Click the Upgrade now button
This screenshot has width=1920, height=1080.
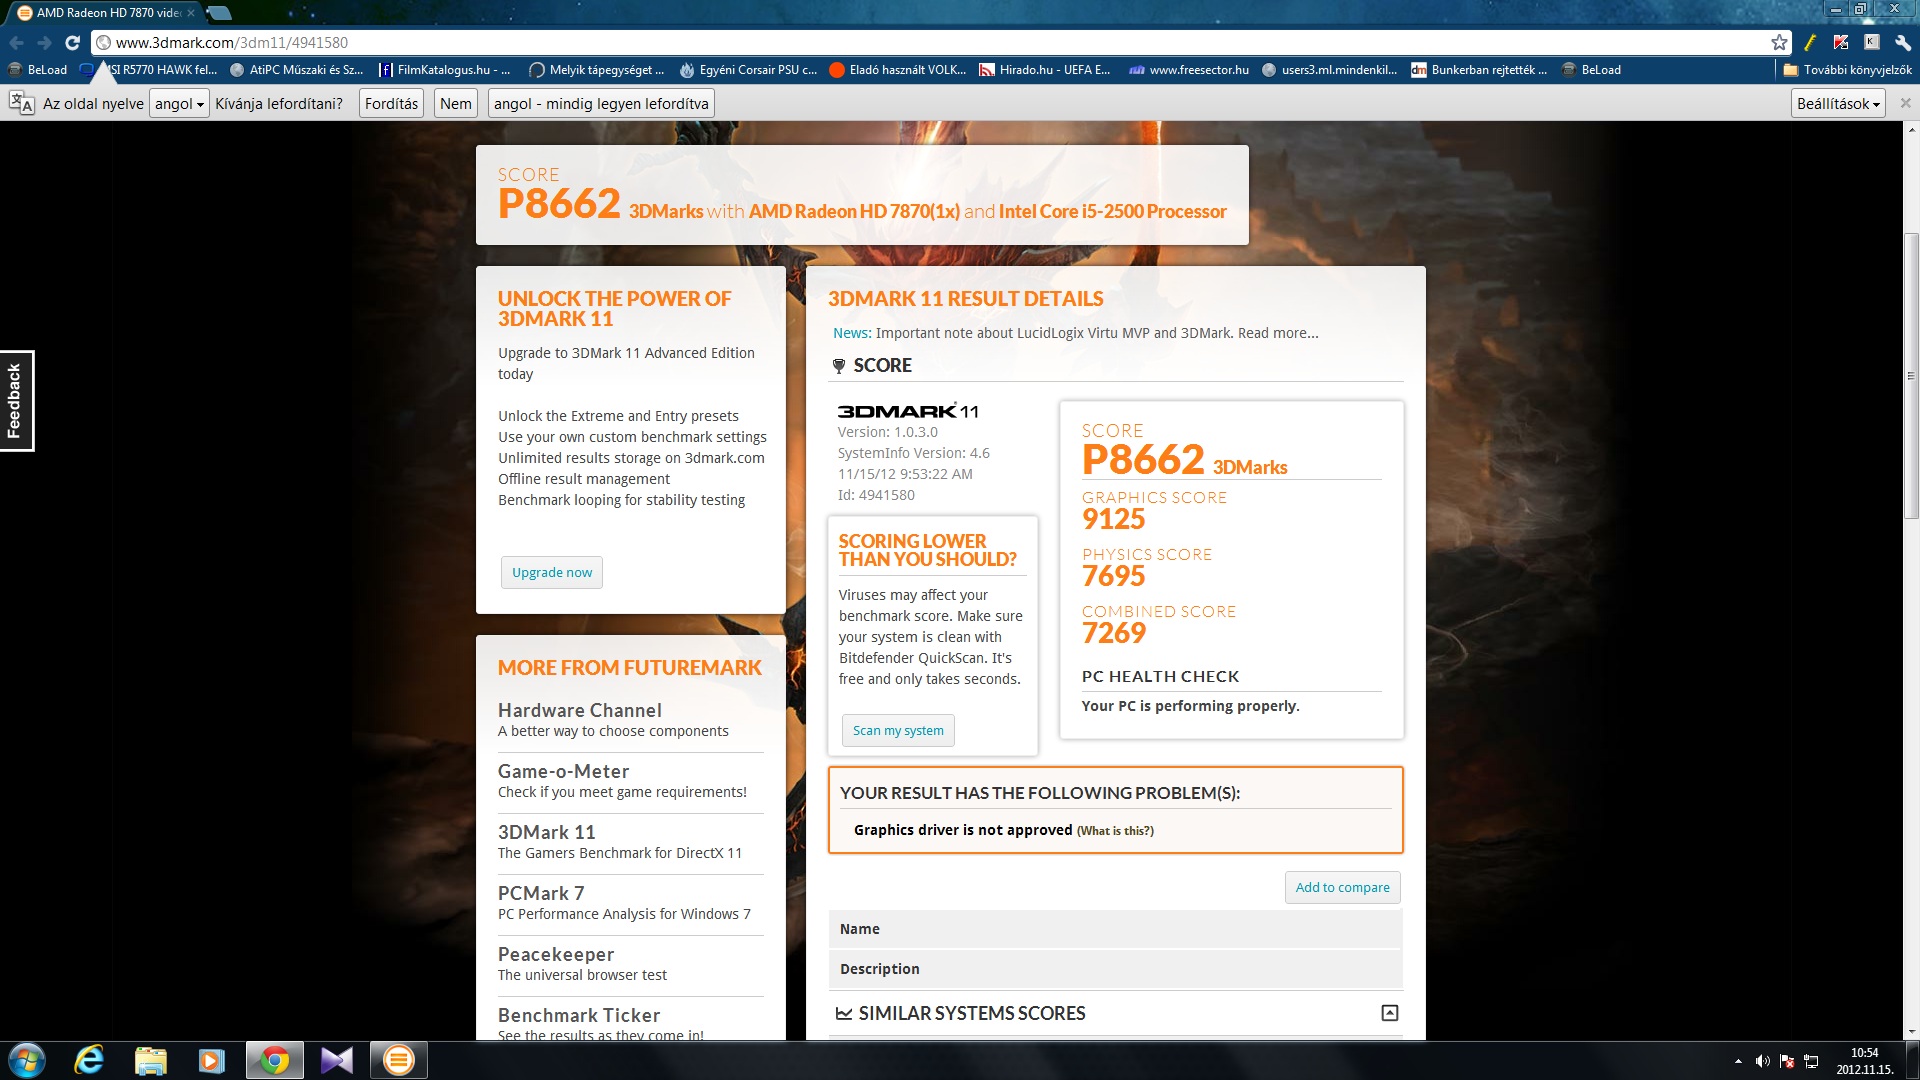pyautogui.click(x=552, y=572)
